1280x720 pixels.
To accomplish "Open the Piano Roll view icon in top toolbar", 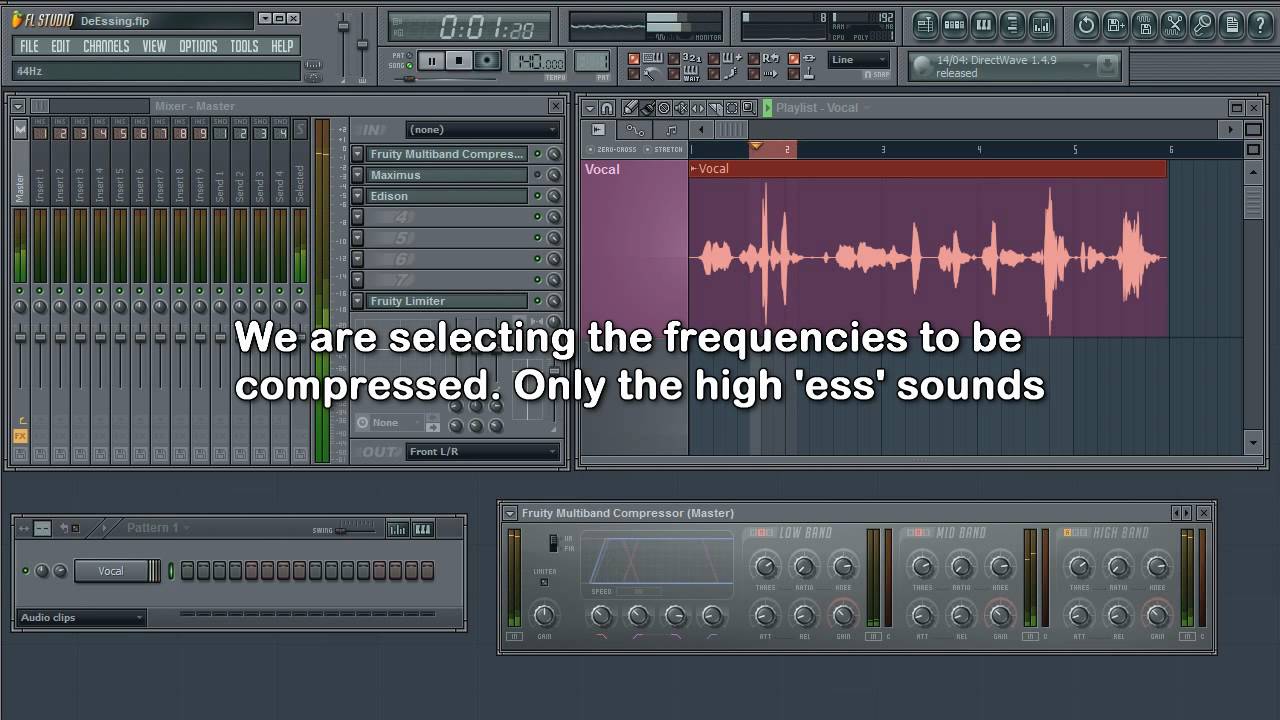I will click(983, 25).
